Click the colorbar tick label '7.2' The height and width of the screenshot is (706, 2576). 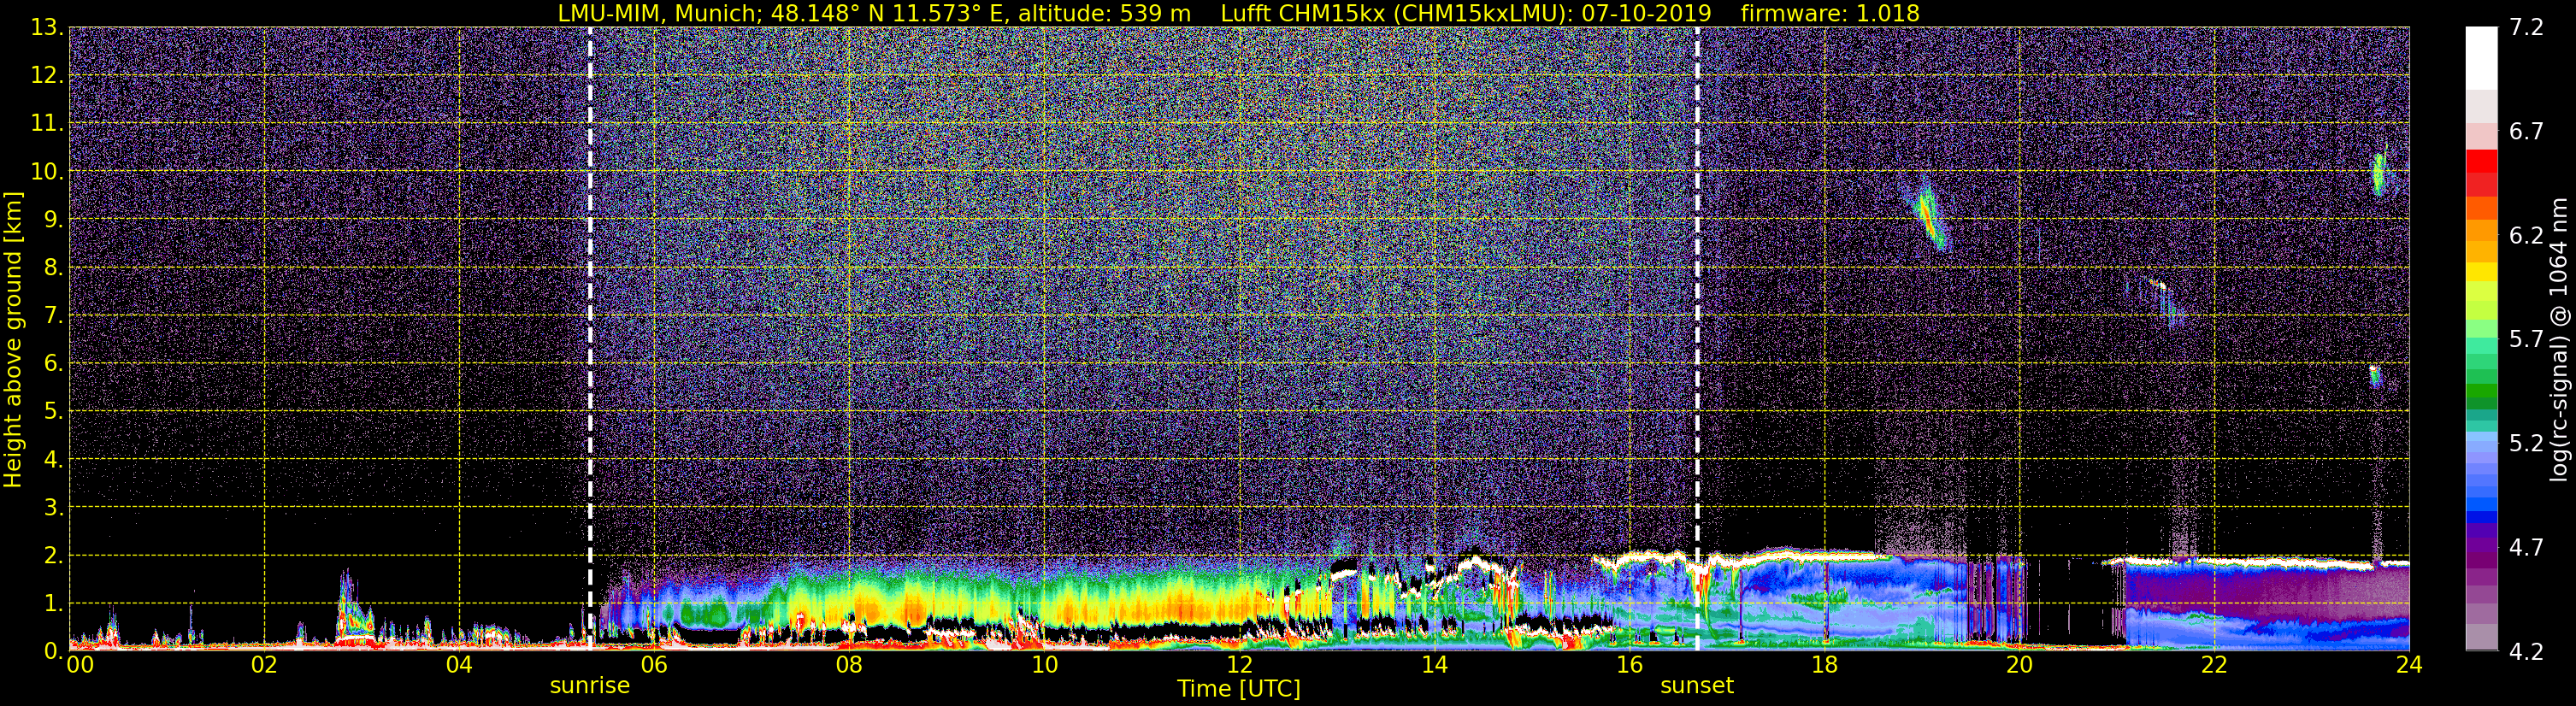pos(2526,28)
